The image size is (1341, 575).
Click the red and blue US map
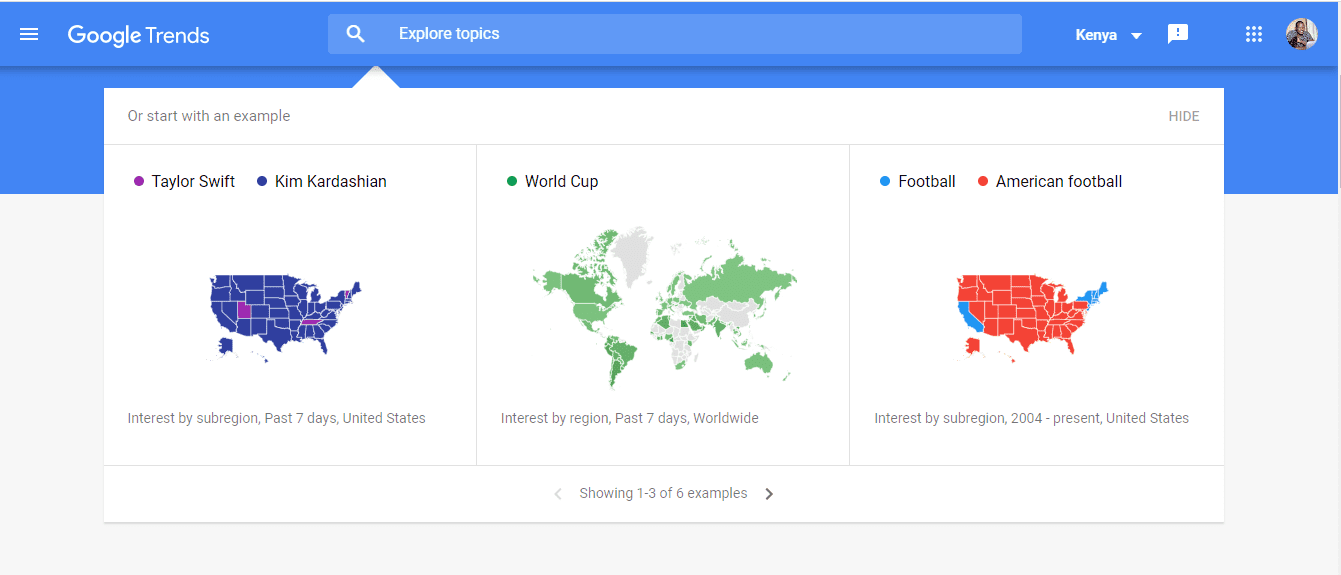pyautogui.click(x=1034, y=316)
